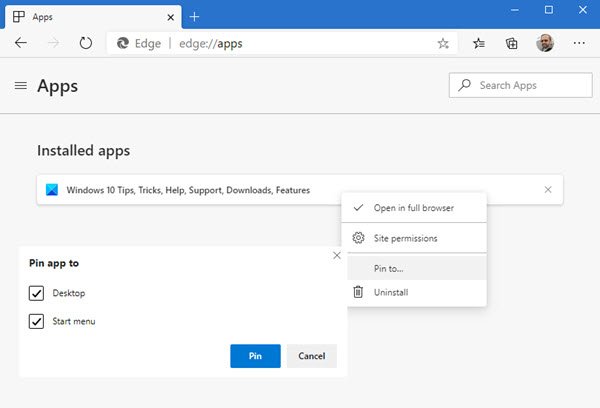Uncheck the Desktop checkbox
This screenshot has width=600, height=408.
(36, 293)
